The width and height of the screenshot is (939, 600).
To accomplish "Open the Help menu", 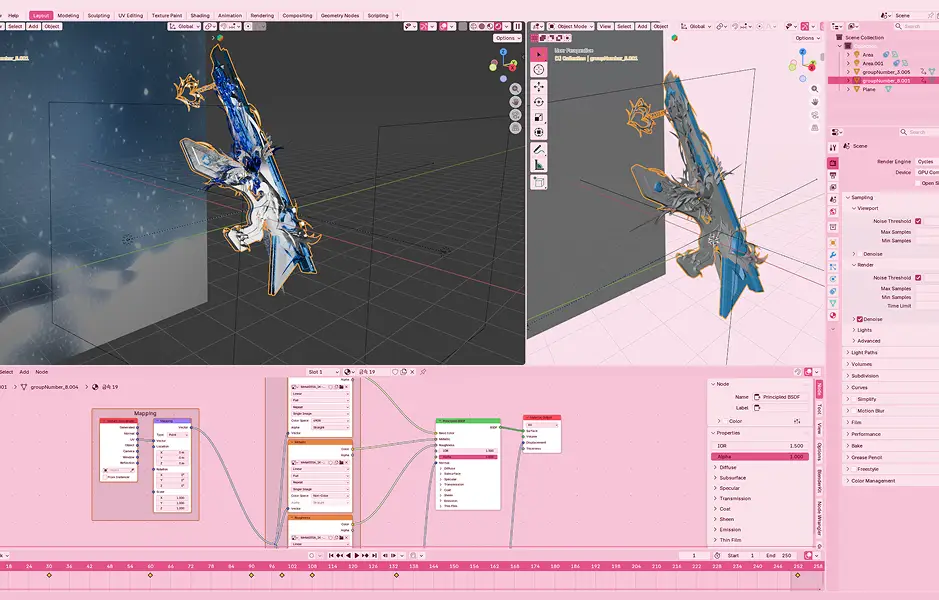I will coord(13,16).
